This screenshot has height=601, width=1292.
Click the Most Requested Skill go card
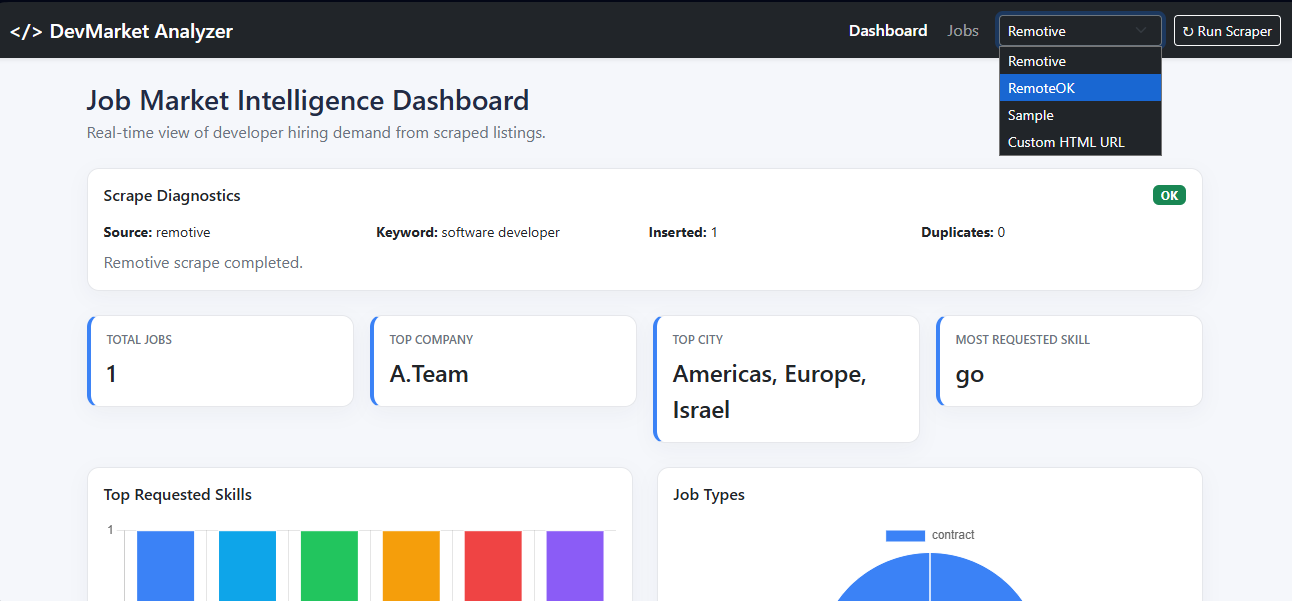click(x=1069, y=360)
